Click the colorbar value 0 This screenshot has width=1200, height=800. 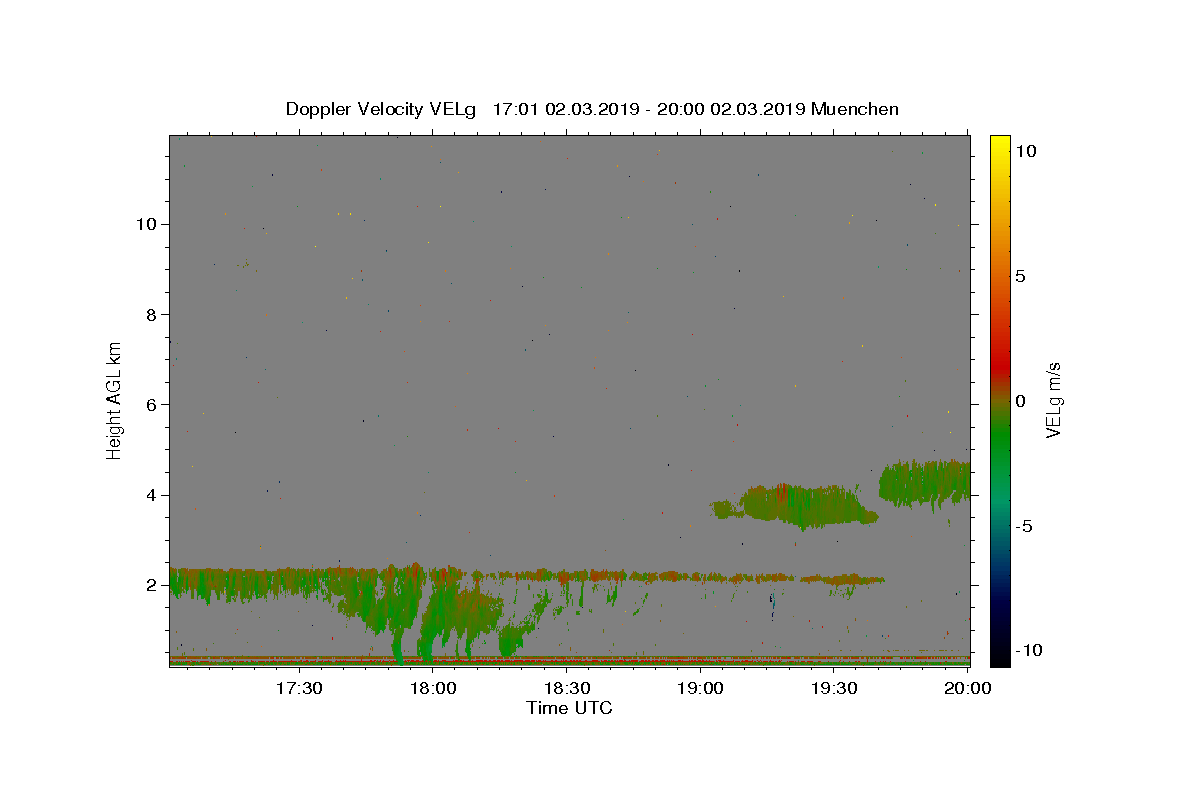click(1021, 401)
